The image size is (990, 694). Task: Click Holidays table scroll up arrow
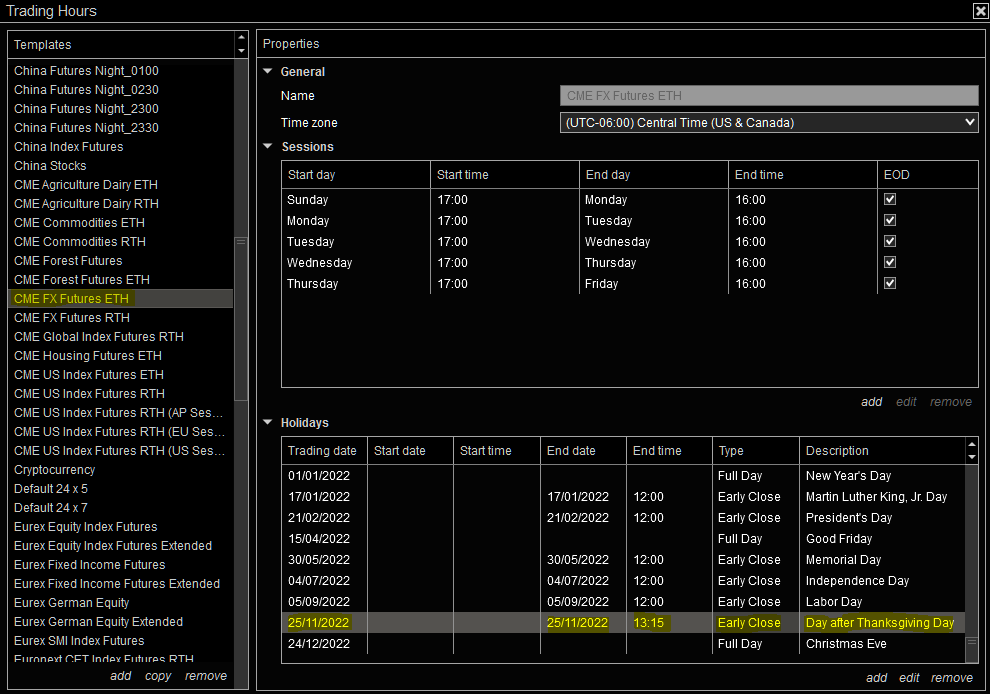click(x=971, y=445)
